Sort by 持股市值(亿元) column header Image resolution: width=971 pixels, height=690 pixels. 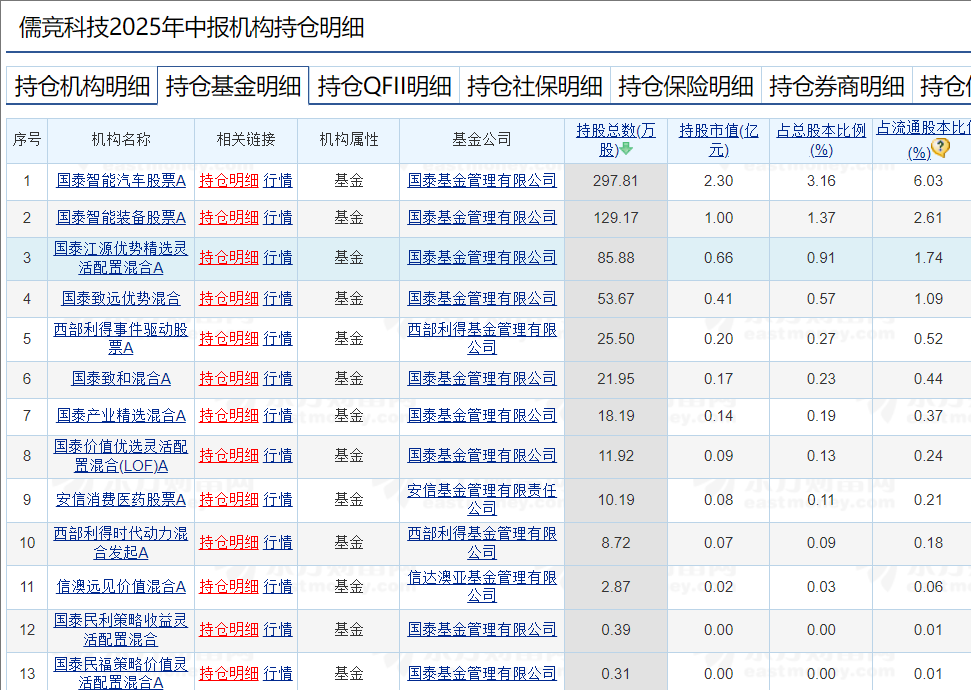(718, 140)
